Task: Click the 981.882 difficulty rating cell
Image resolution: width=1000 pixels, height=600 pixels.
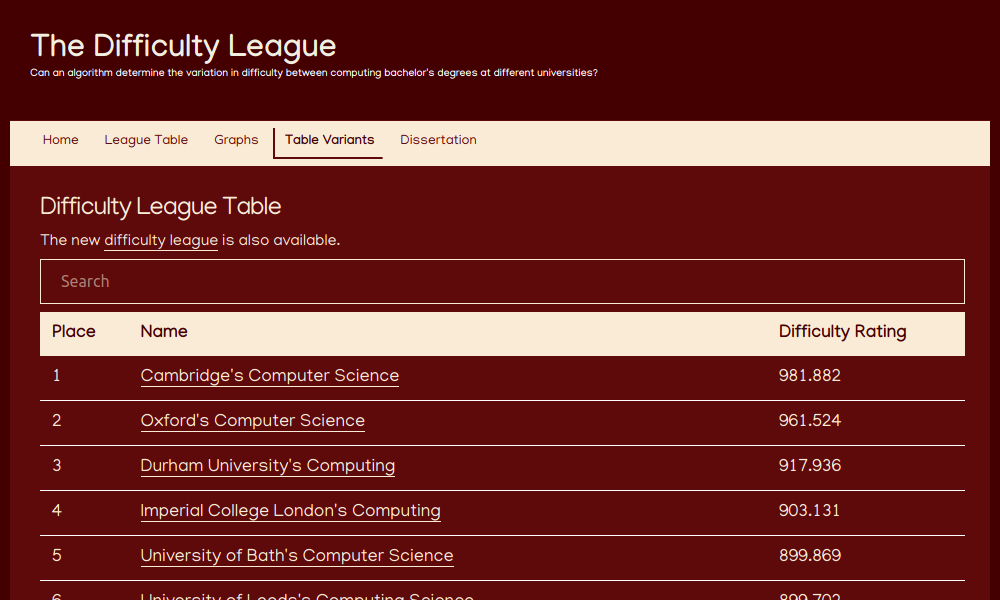Action: [809, 376]
